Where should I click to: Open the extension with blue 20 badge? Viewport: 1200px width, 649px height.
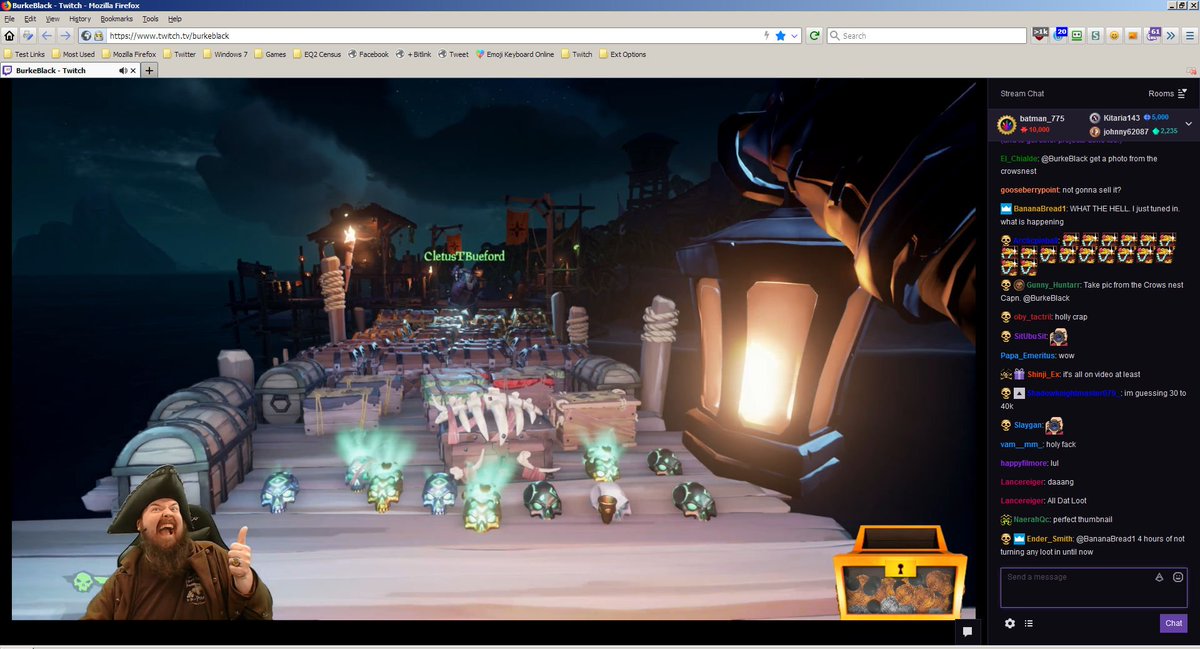pyautogui.click(x=1060, y=35)
